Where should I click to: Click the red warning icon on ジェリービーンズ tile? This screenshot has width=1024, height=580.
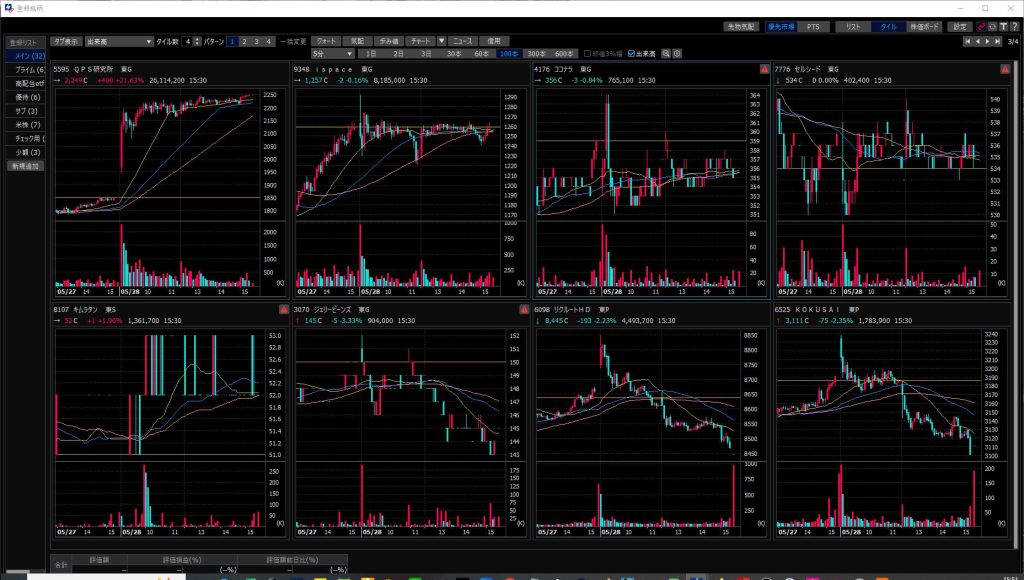[524, 309]
